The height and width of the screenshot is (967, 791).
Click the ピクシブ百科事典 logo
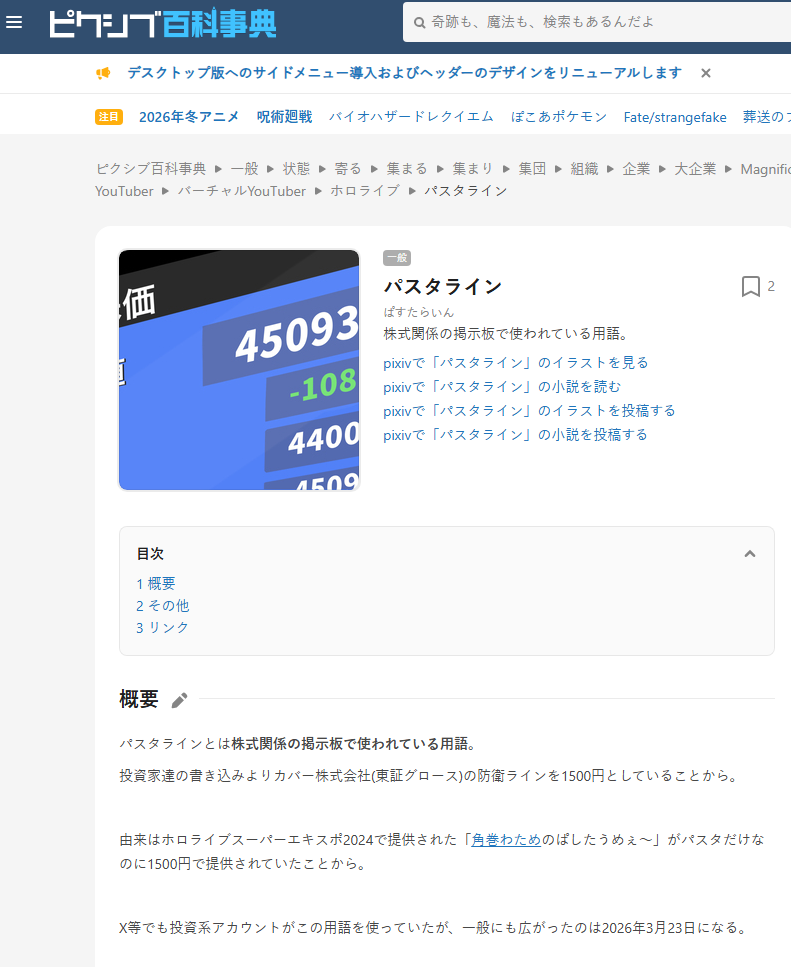point(163,22)
